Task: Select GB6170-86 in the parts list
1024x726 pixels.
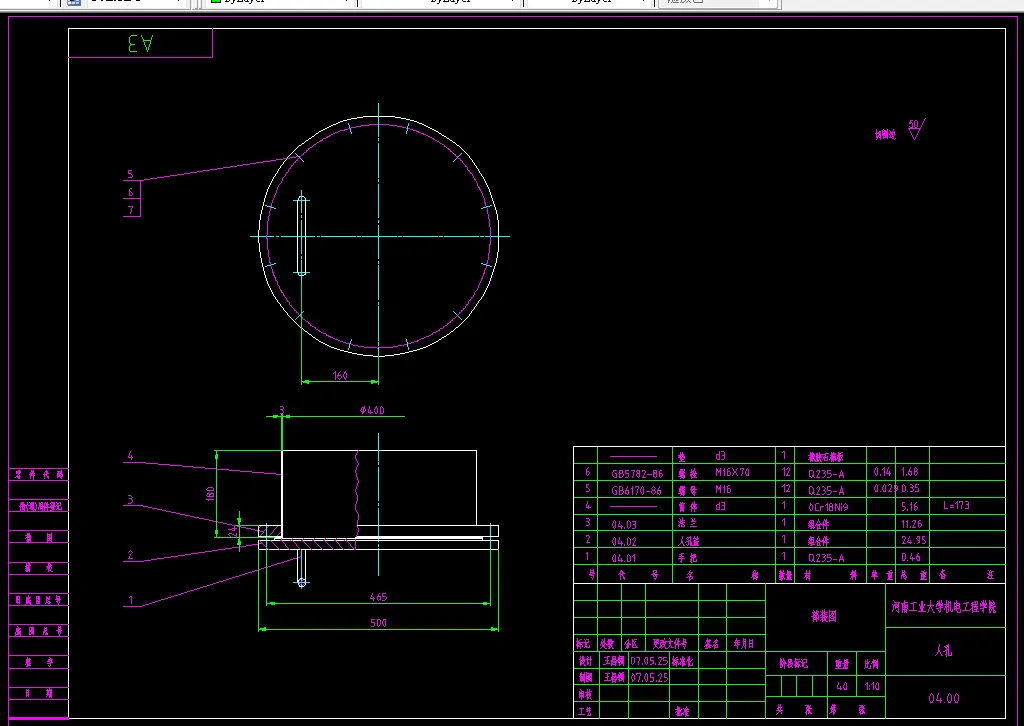Action: click(637, 490)
